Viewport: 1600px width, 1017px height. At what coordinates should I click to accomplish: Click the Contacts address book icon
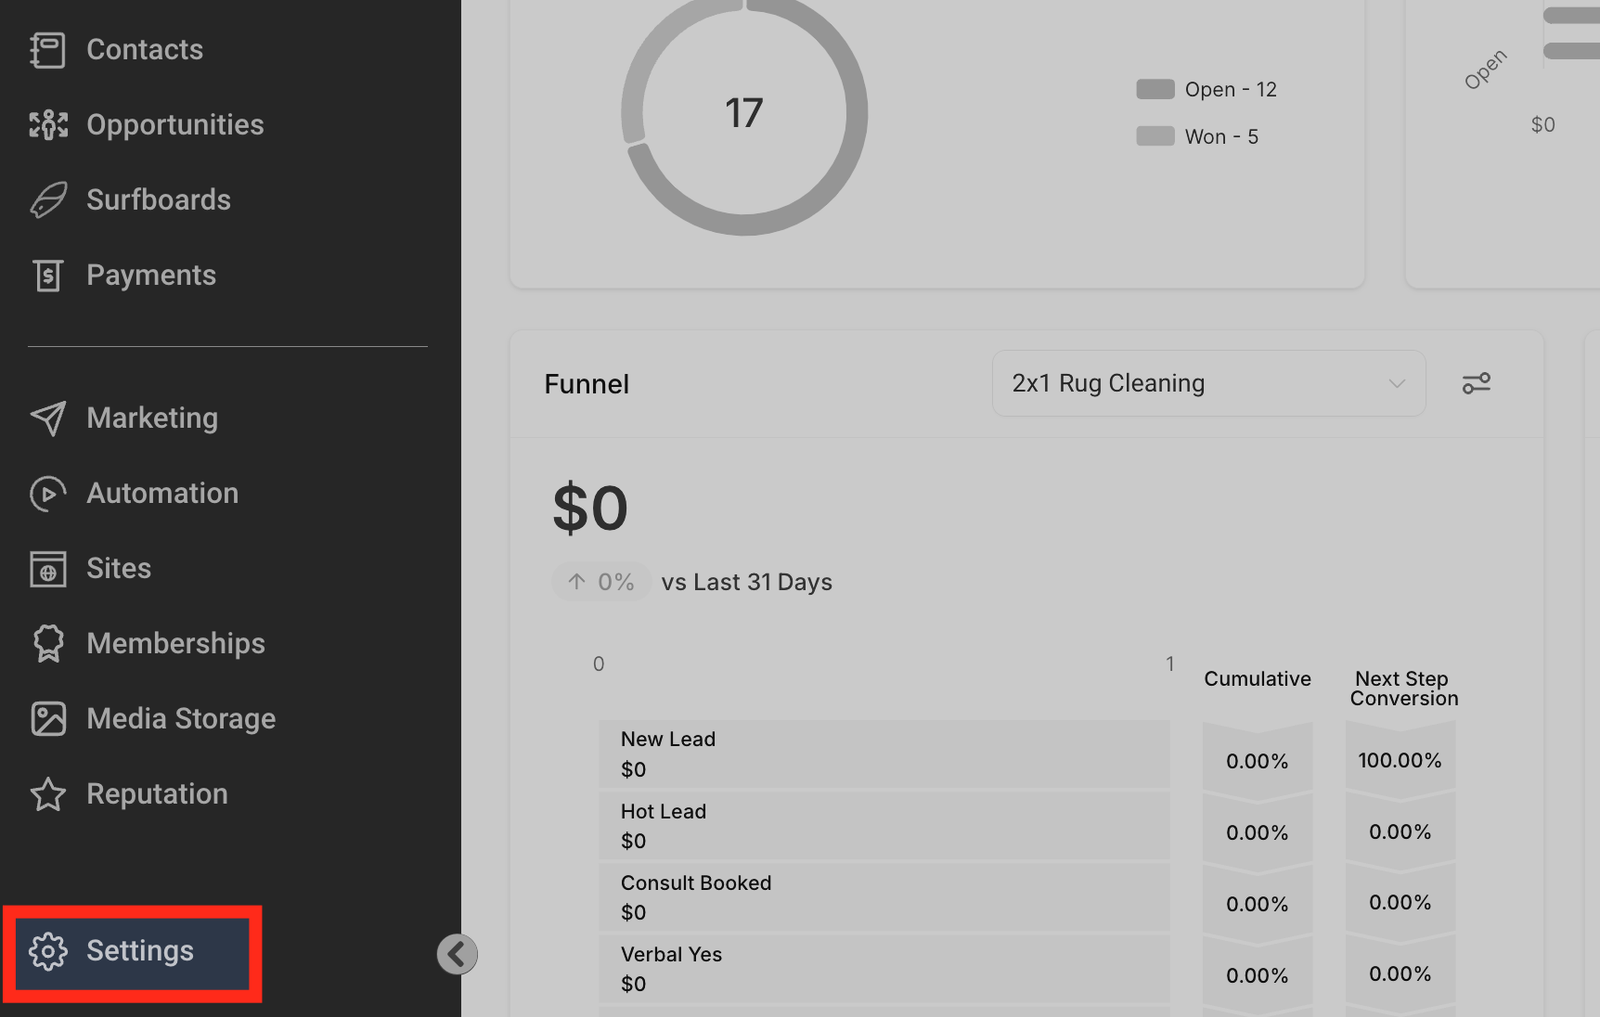(47, 50)
